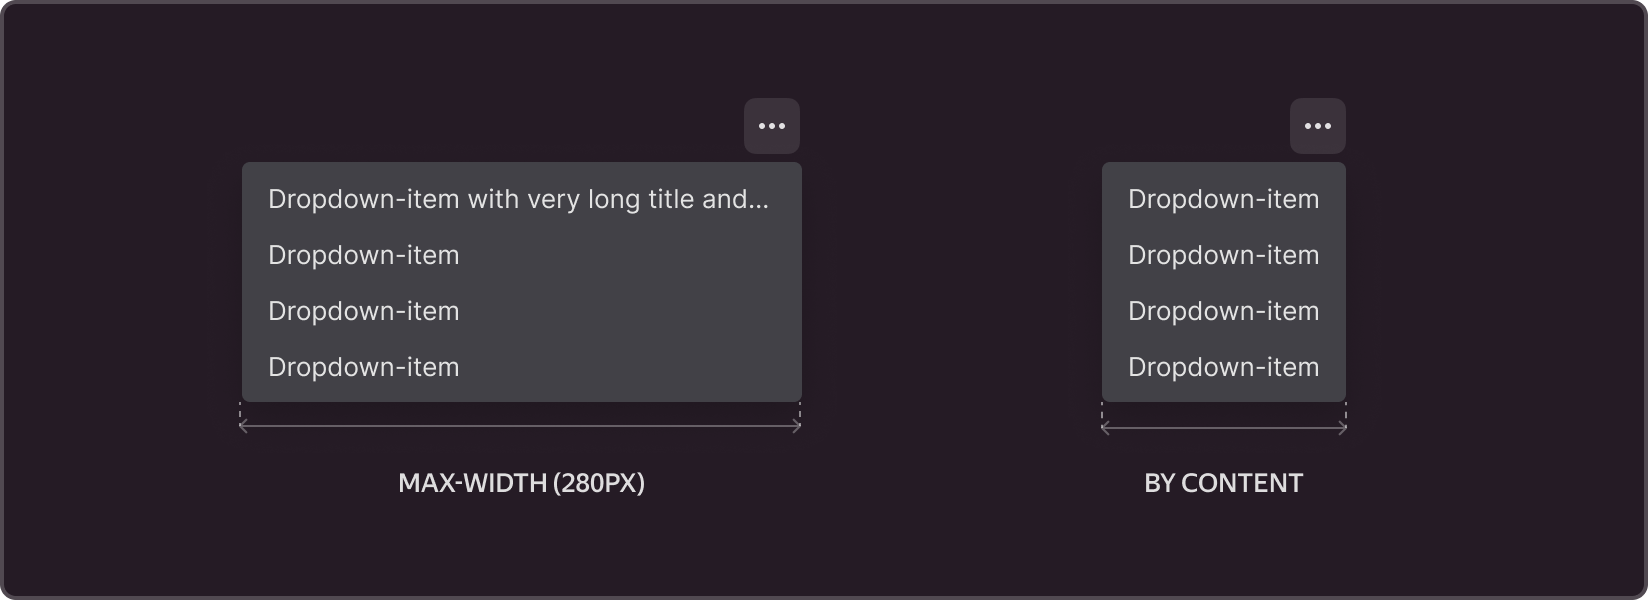Screen dimensions: 1648x600
Task: Select the truncated 'very long title' dropdown item
Action: point(518,199)
